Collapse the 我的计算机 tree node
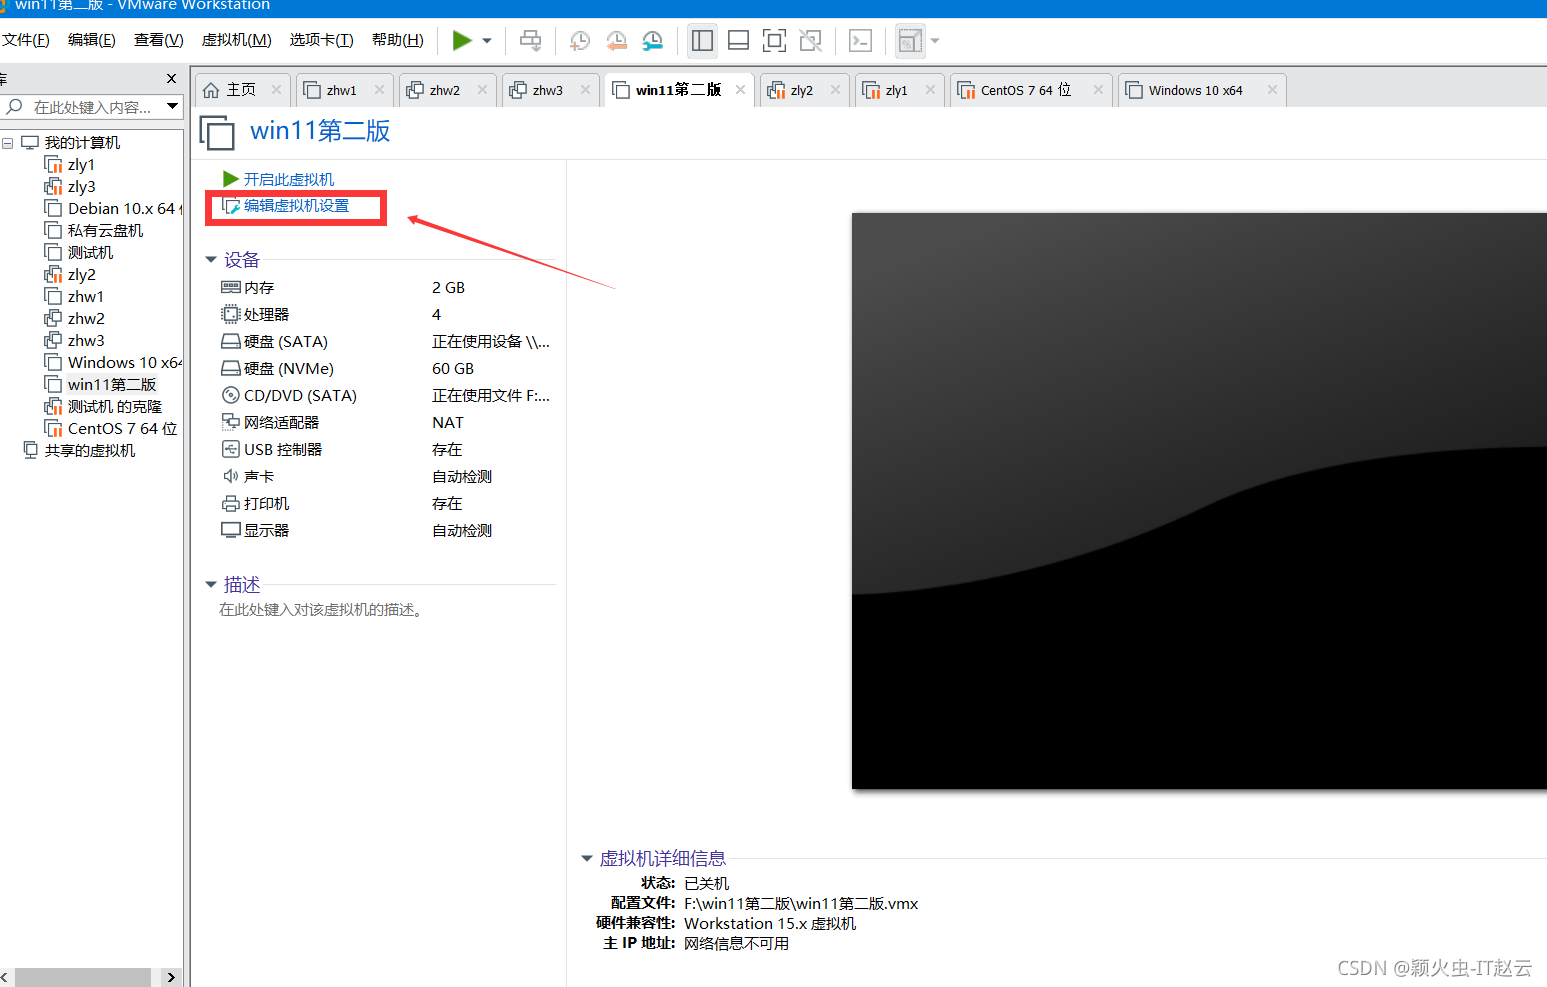Screen dimensions: 1547x987 coord(7,143)
